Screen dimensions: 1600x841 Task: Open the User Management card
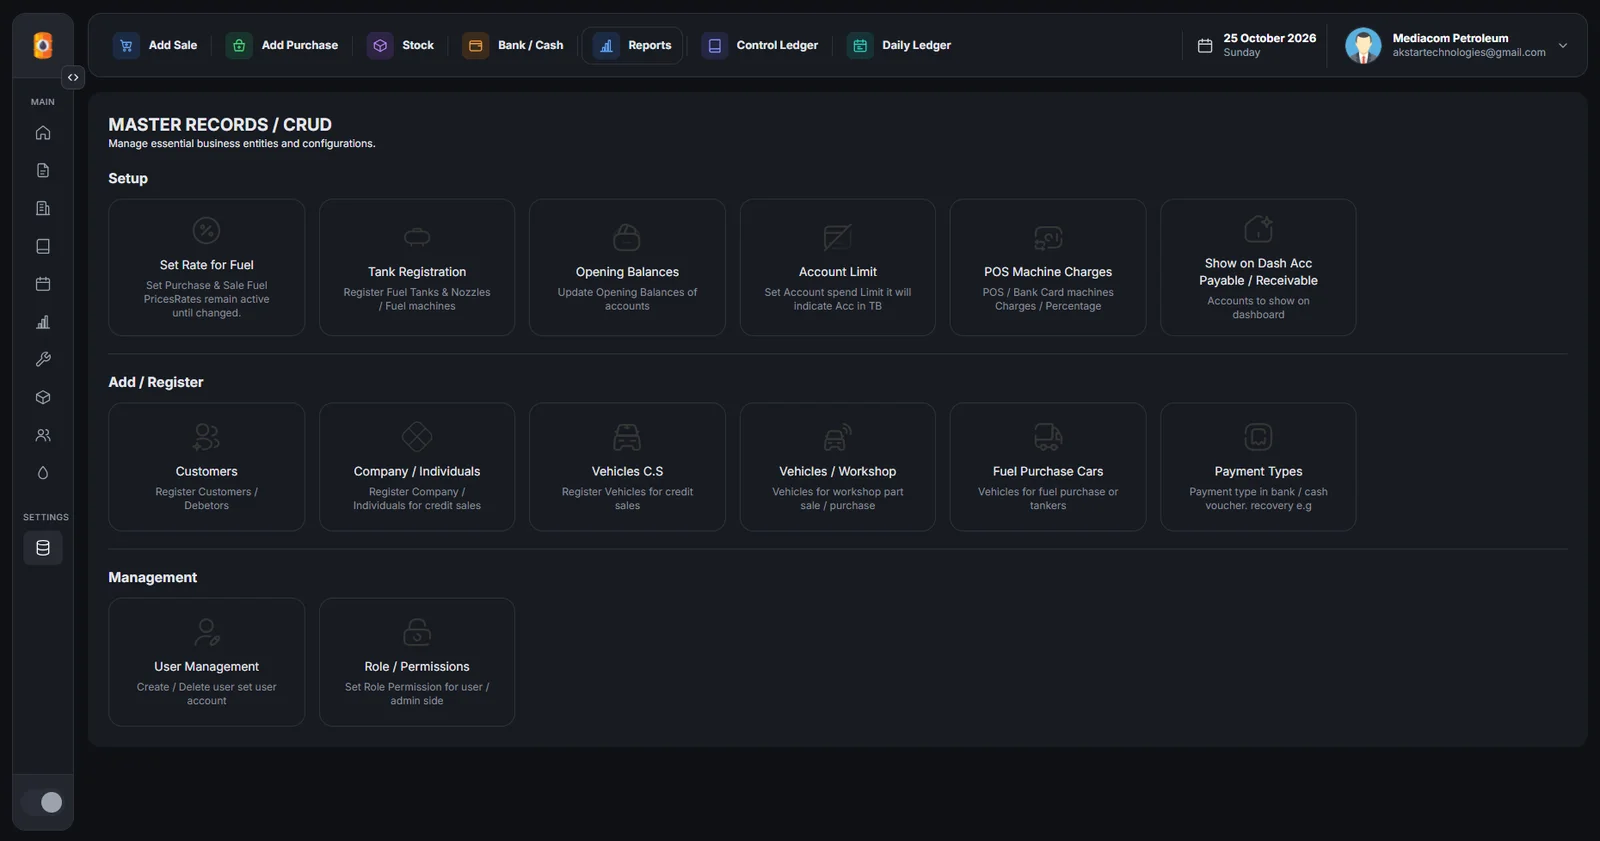(207, 662)
